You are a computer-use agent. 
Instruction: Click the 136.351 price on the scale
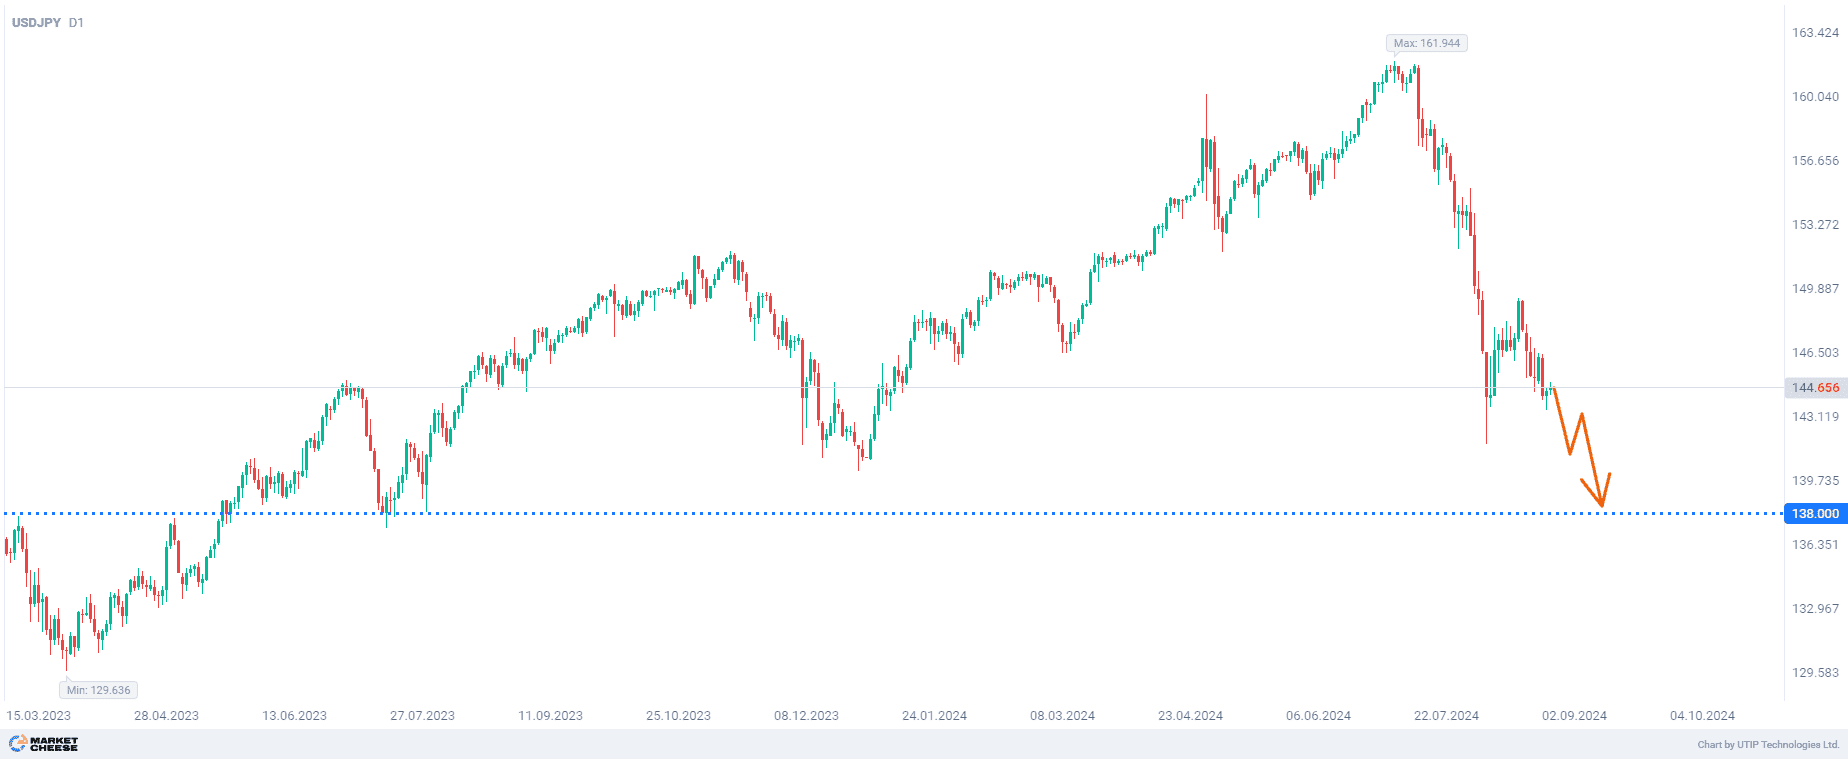[x=1815, y=544]
